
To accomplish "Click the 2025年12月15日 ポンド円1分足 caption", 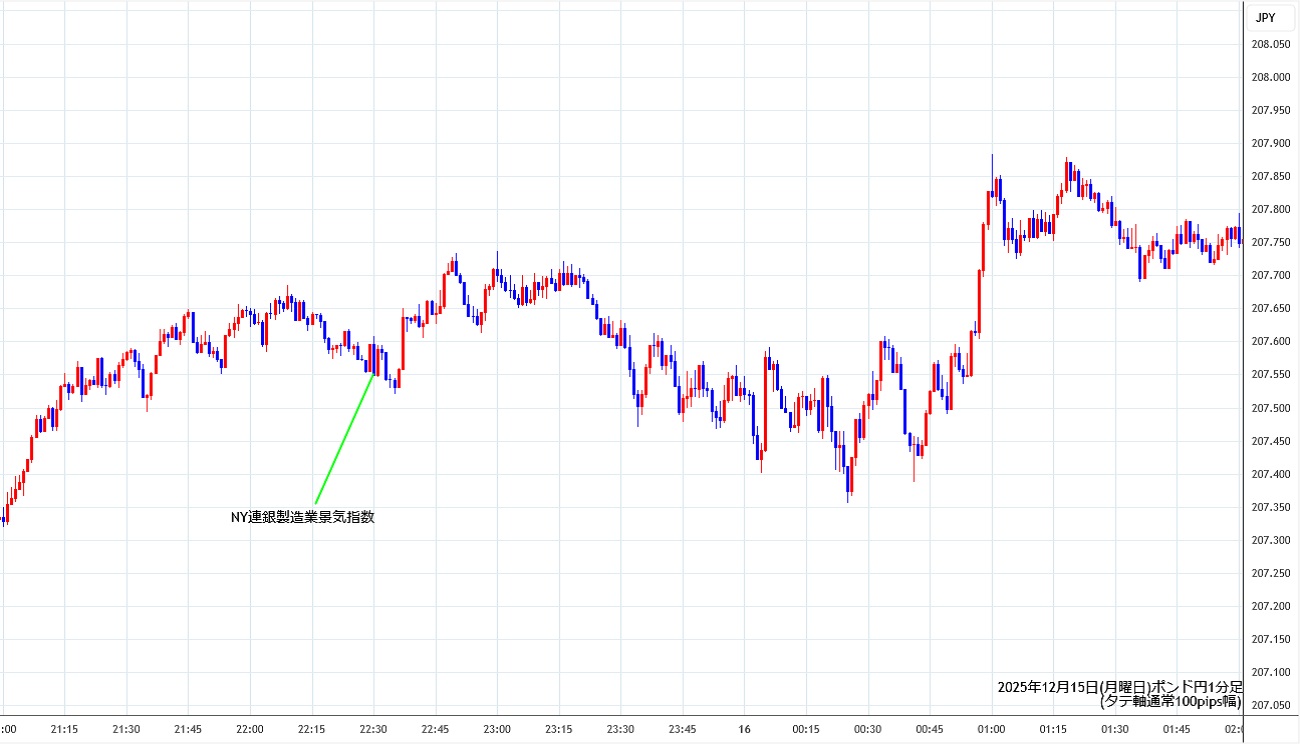I will (x=1119, y=687).
